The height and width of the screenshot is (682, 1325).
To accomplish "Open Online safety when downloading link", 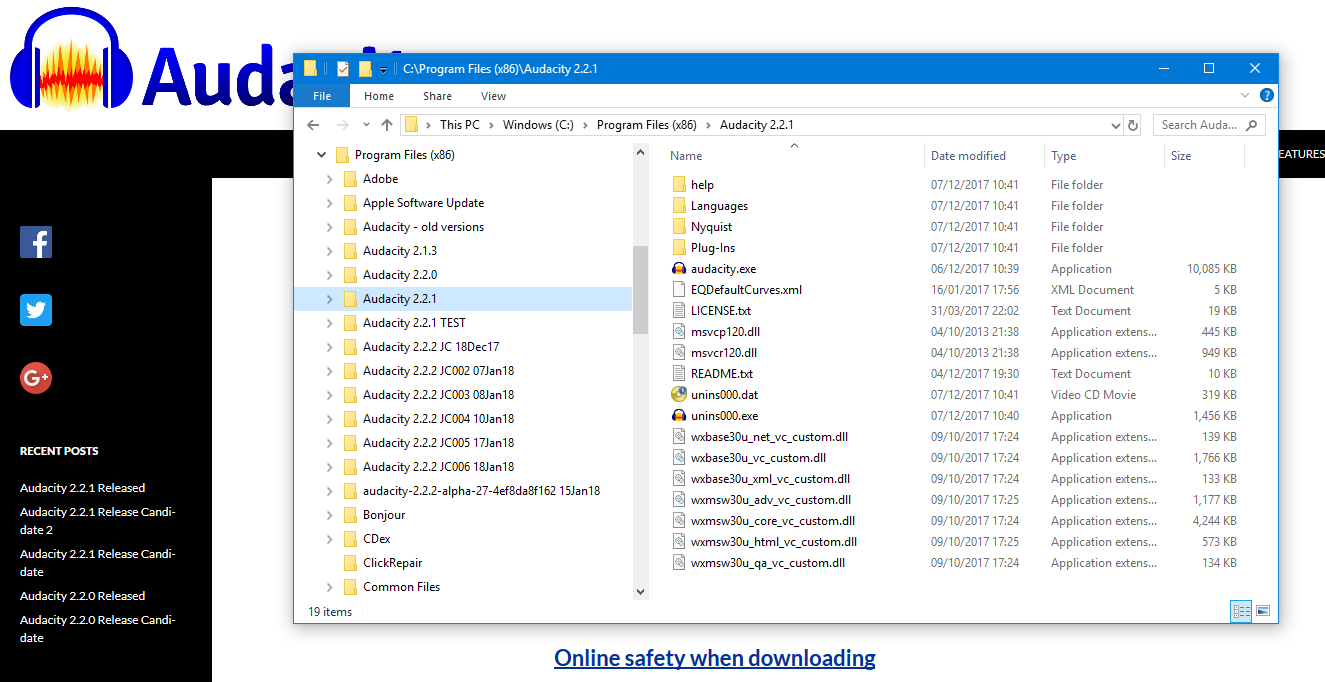I will coord(715,658).
